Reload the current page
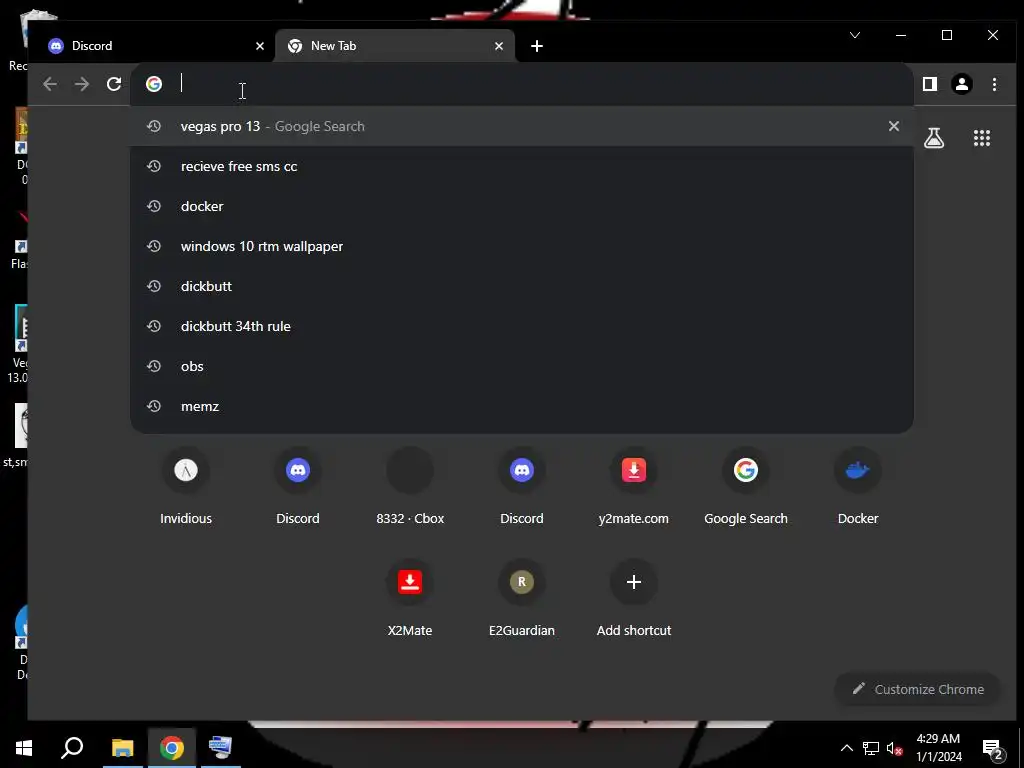This screenshot has height=768, width=1024. click(114, 84)
